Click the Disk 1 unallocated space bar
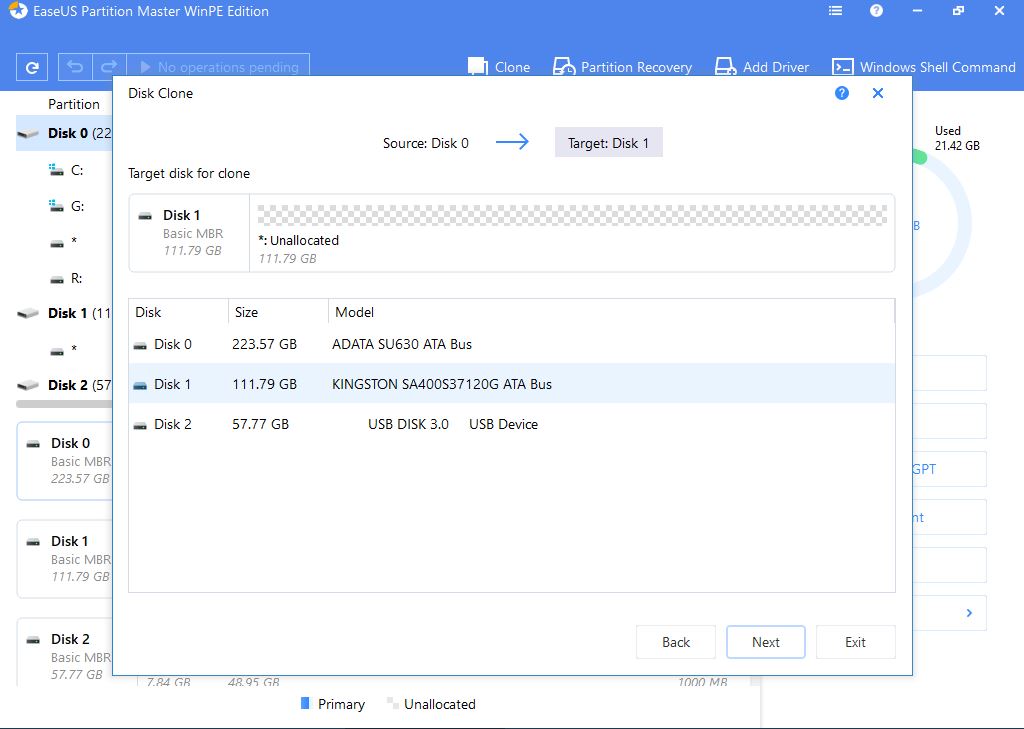Viewport: 1024px width, 729px height. pyautogui.click(x=572, y=216)
